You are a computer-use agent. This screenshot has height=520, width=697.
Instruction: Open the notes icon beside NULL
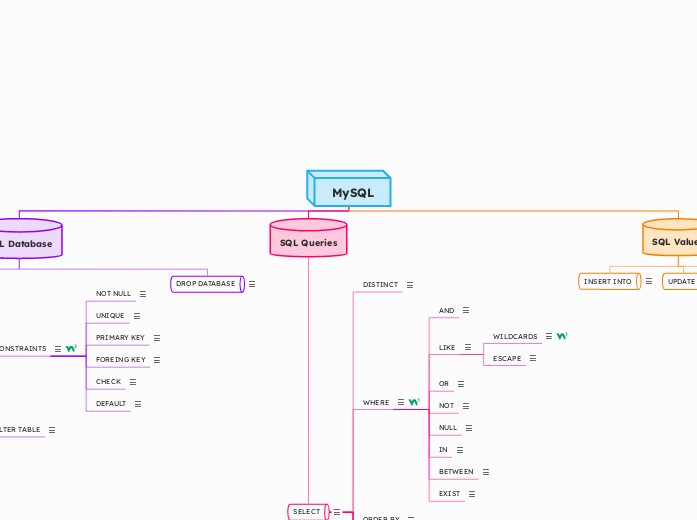coord(469,428)
